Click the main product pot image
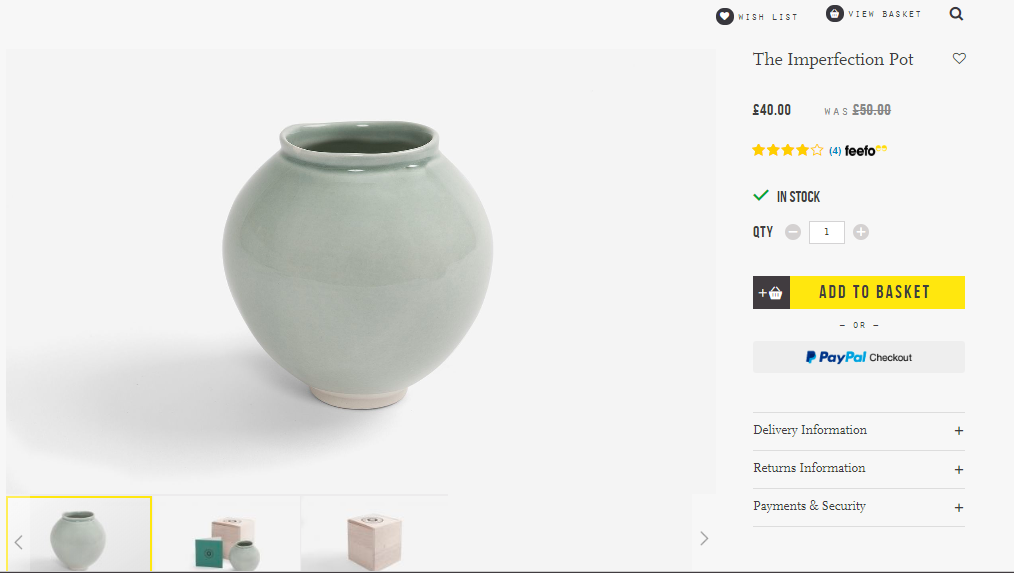Image resolution: width=1014 pixels, height=573 pixels. tap(358, 265)
